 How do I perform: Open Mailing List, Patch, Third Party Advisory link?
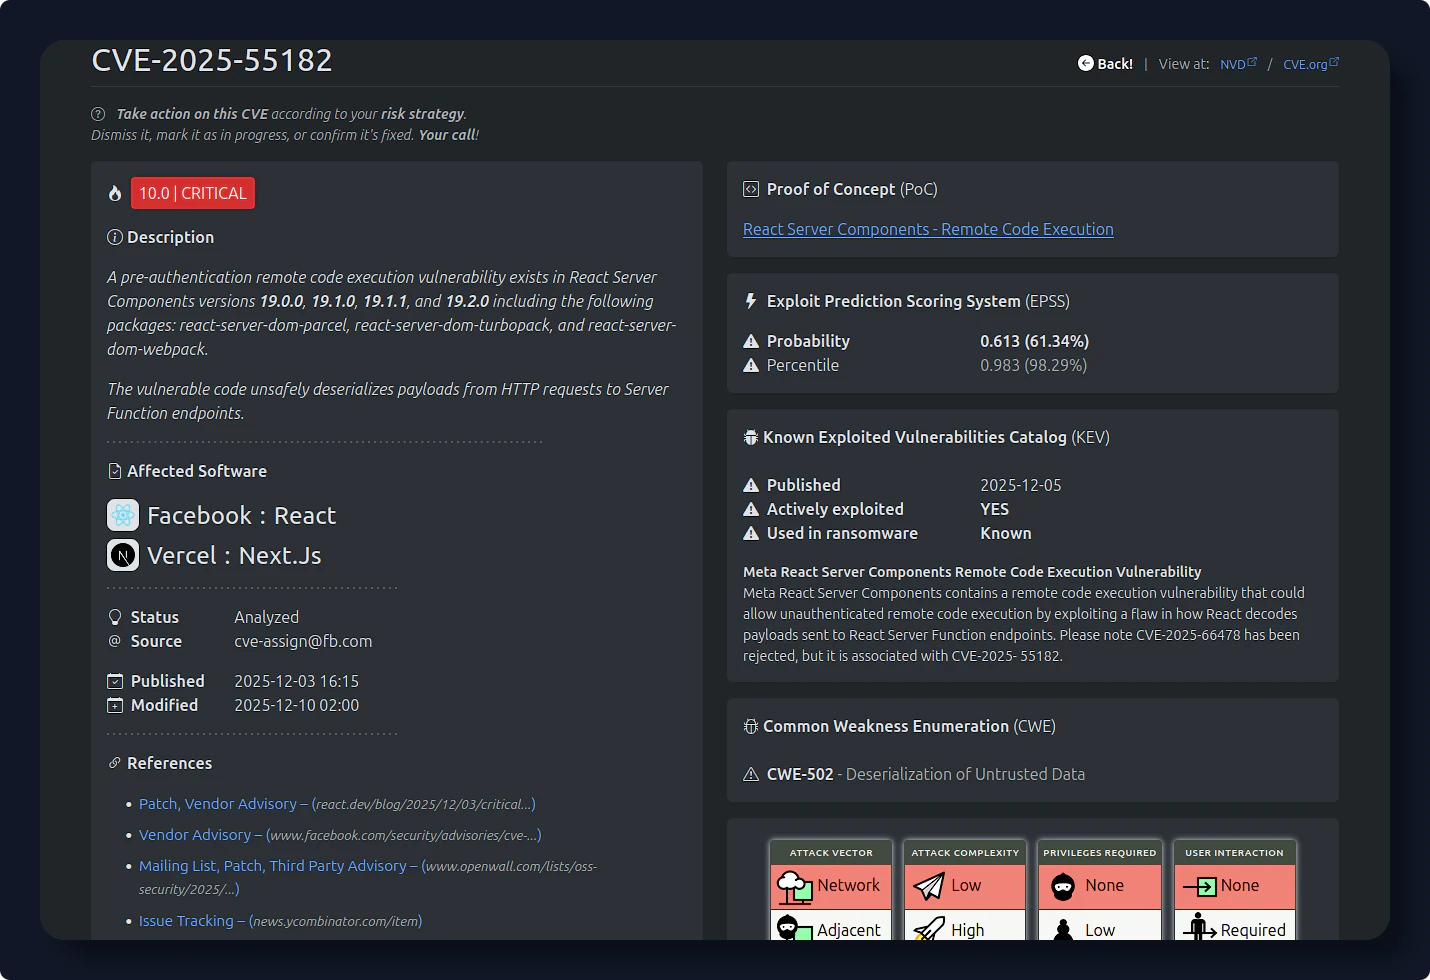[272, 866]
